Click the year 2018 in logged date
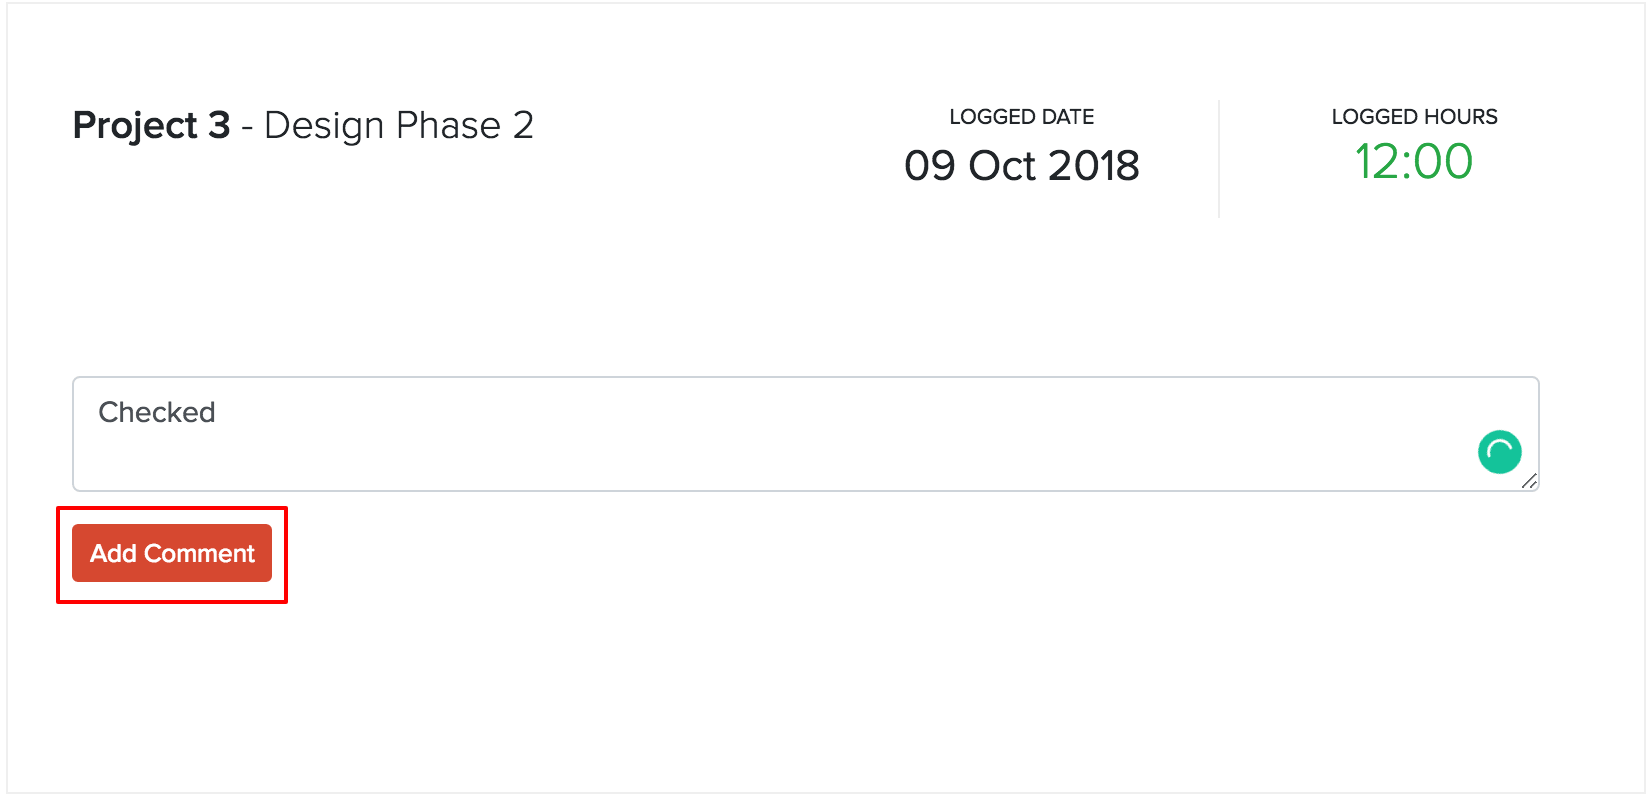 coord(1094,166)
